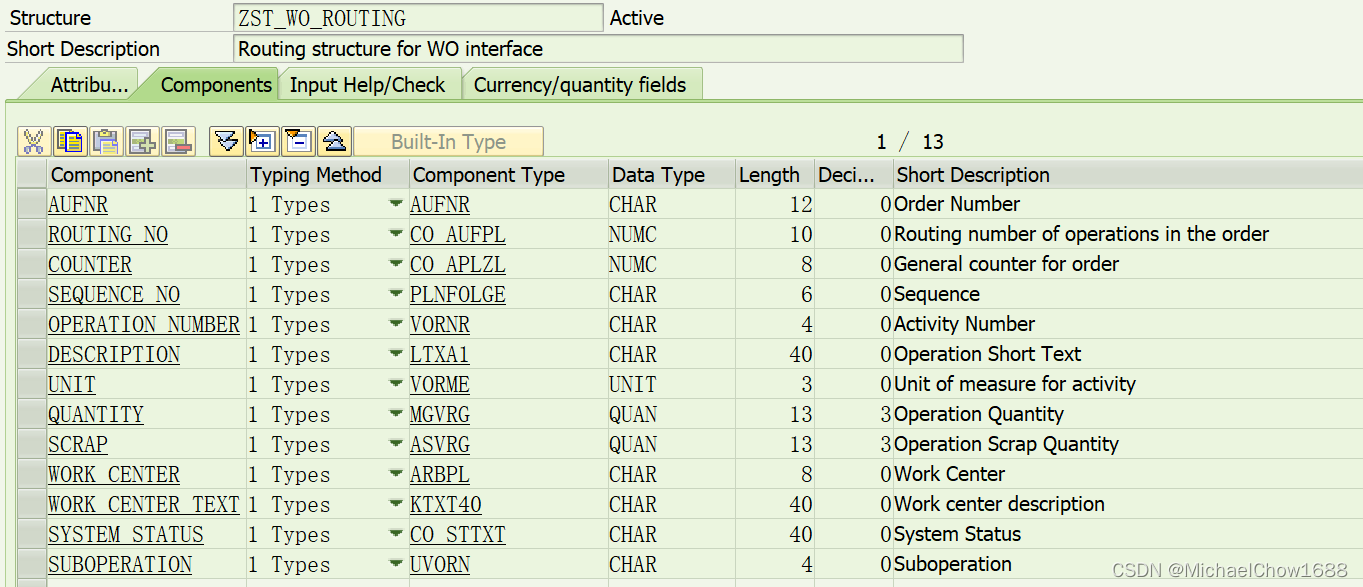This screenshot has height=587, width=1363.
Task: Click component type link UVORN
Action: (x=440, y=565)
